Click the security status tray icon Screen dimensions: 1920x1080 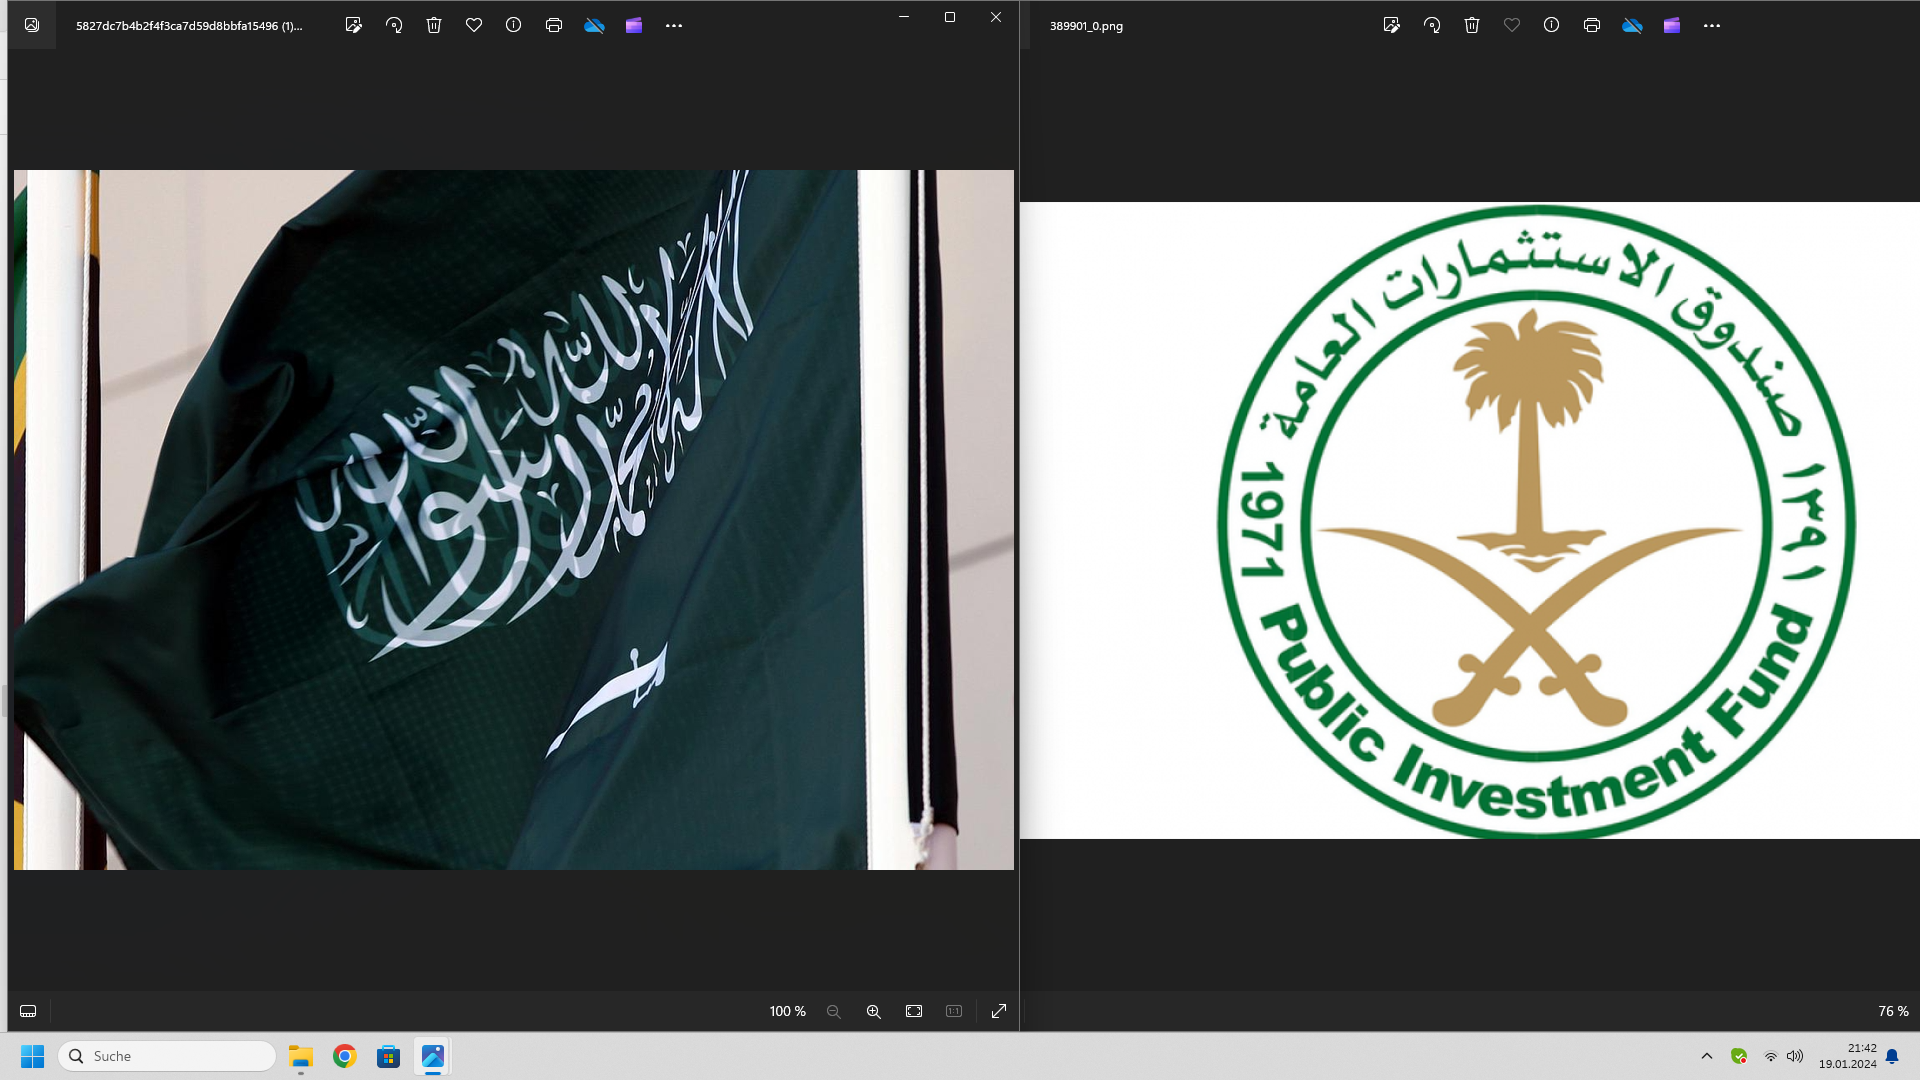[x=1739, y=1056]
